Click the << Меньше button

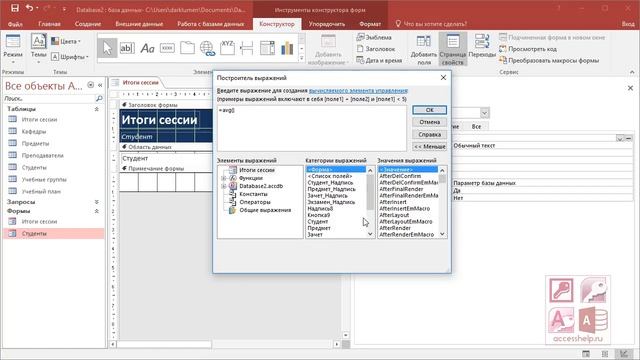tap(429, 147)
